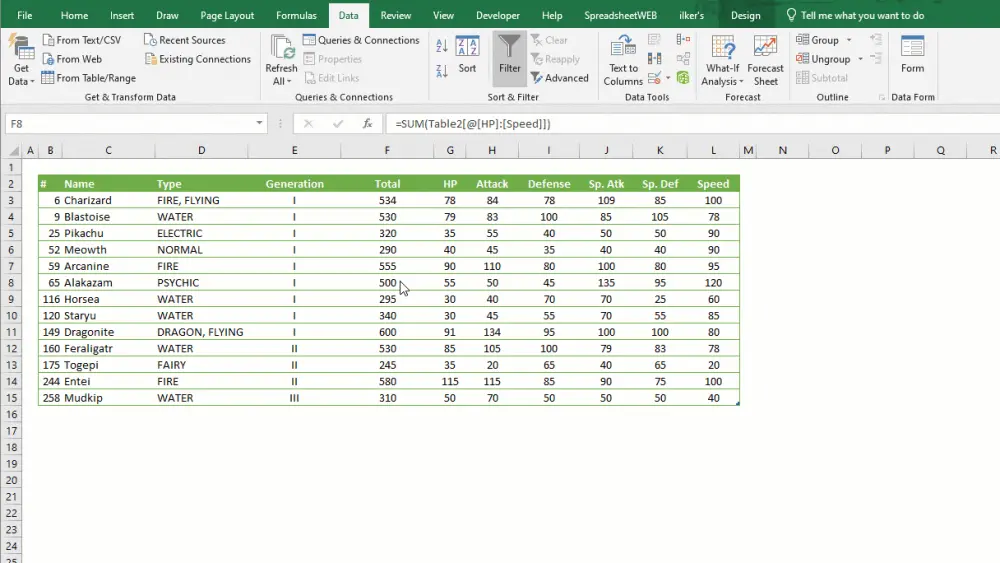The width and height of the screenshot is (1000, 563).
Task: Open the File tab
Action: pos(24,15)
